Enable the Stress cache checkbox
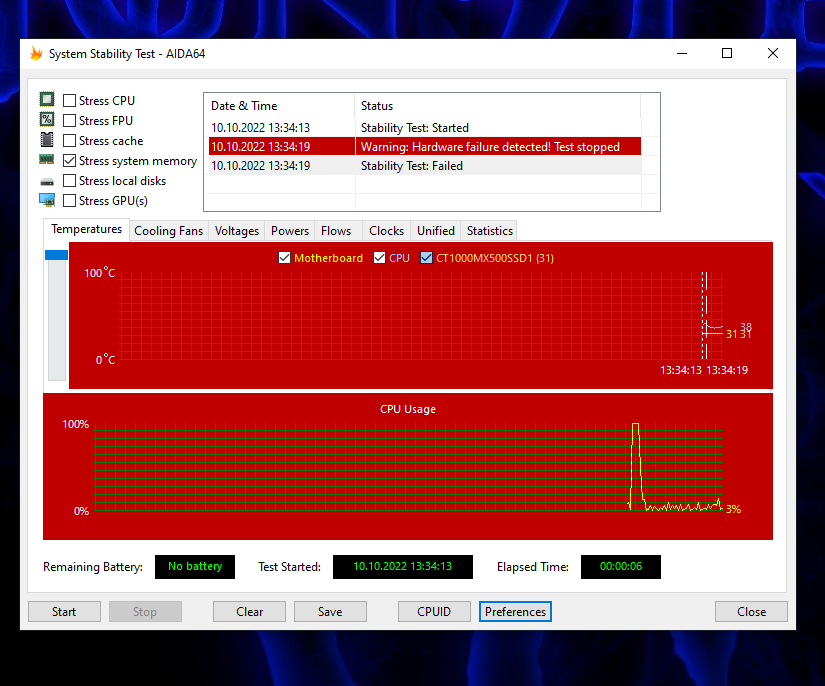The width and height of the screenshot is (825, 686). [69, 140]
